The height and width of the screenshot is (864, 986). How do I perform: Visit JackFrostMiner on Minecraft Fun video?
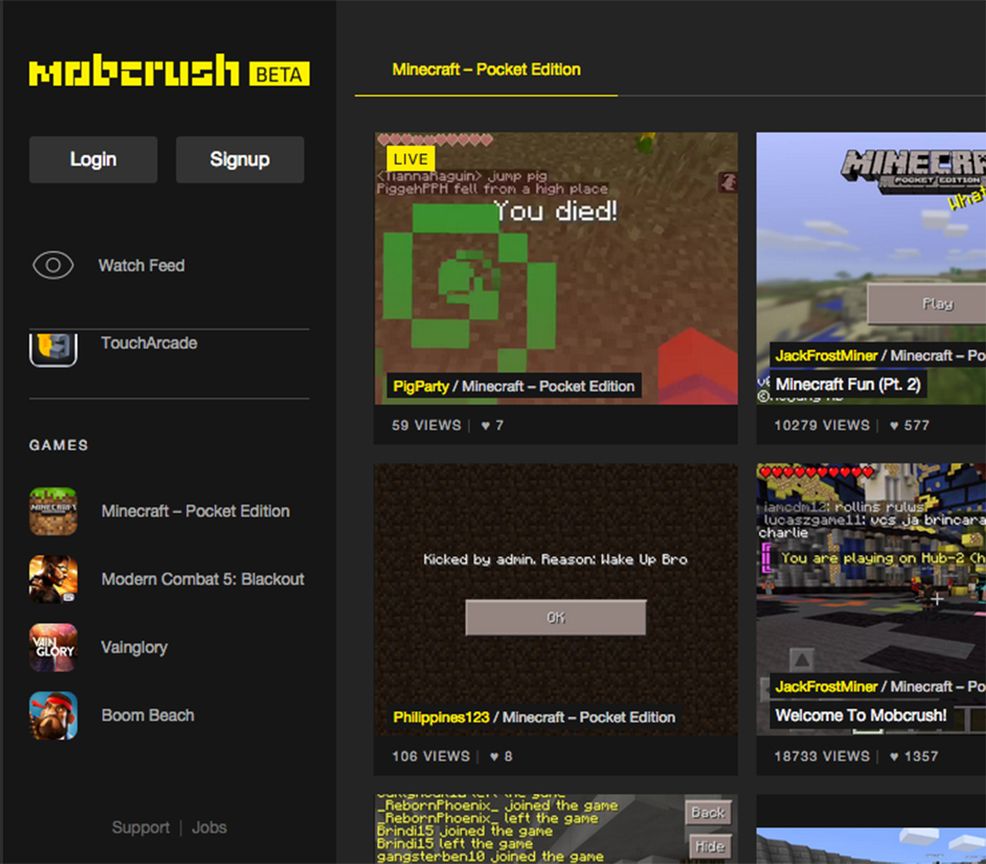point(826,356)
